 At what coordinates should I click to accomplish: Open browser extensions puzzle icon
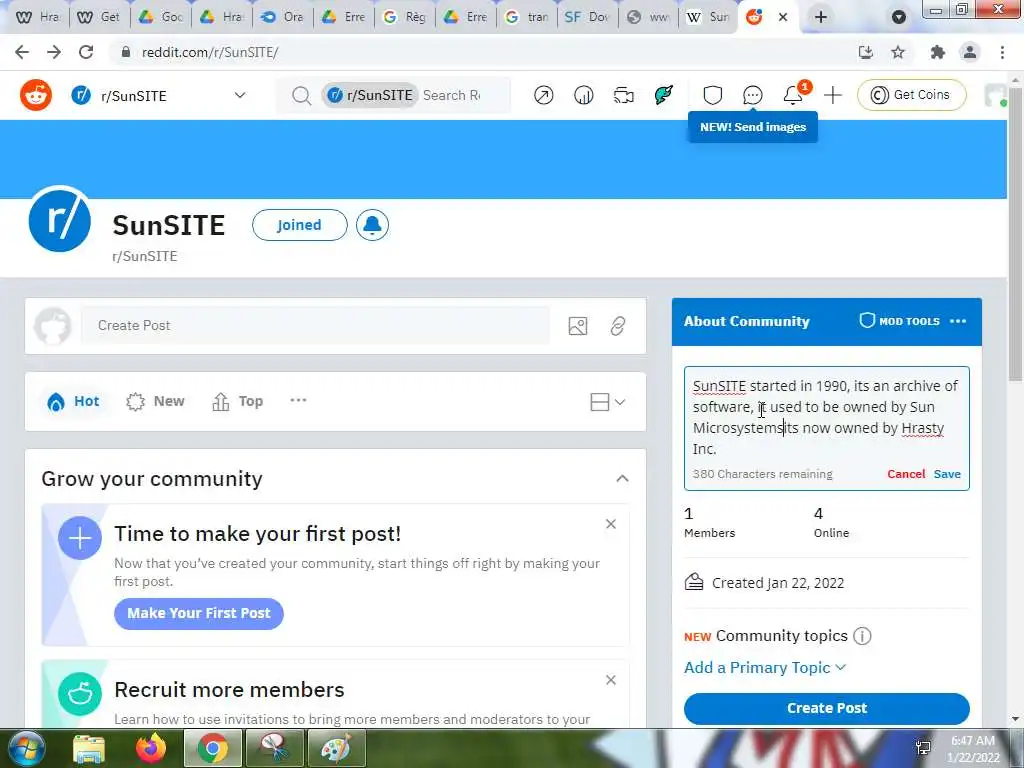click(938, 52)
